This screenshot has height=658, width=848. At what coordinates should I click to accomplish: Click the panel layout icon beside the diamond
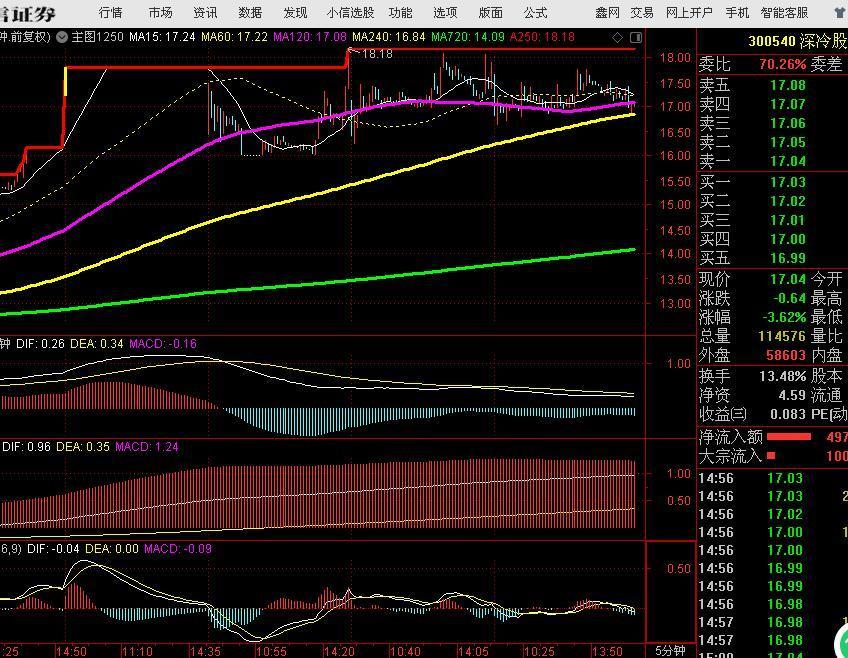635,36
